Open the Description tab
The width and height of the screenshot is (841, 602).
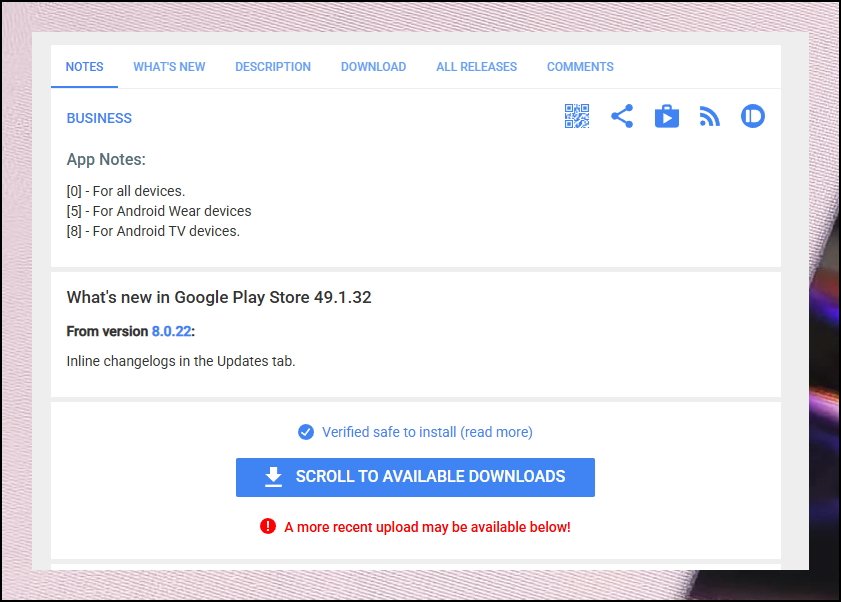click(272, 67)
